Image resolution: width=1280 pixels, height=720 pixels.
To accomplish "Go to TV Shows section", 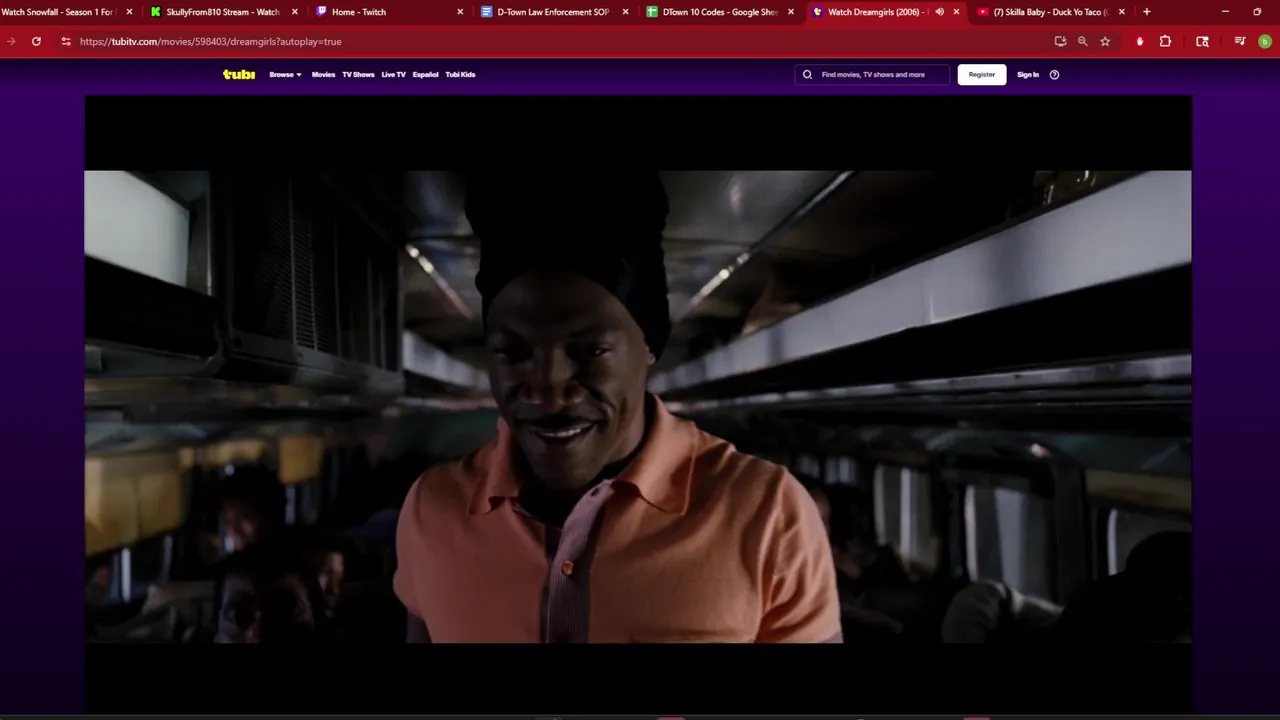I will click(x=358, y=74).
